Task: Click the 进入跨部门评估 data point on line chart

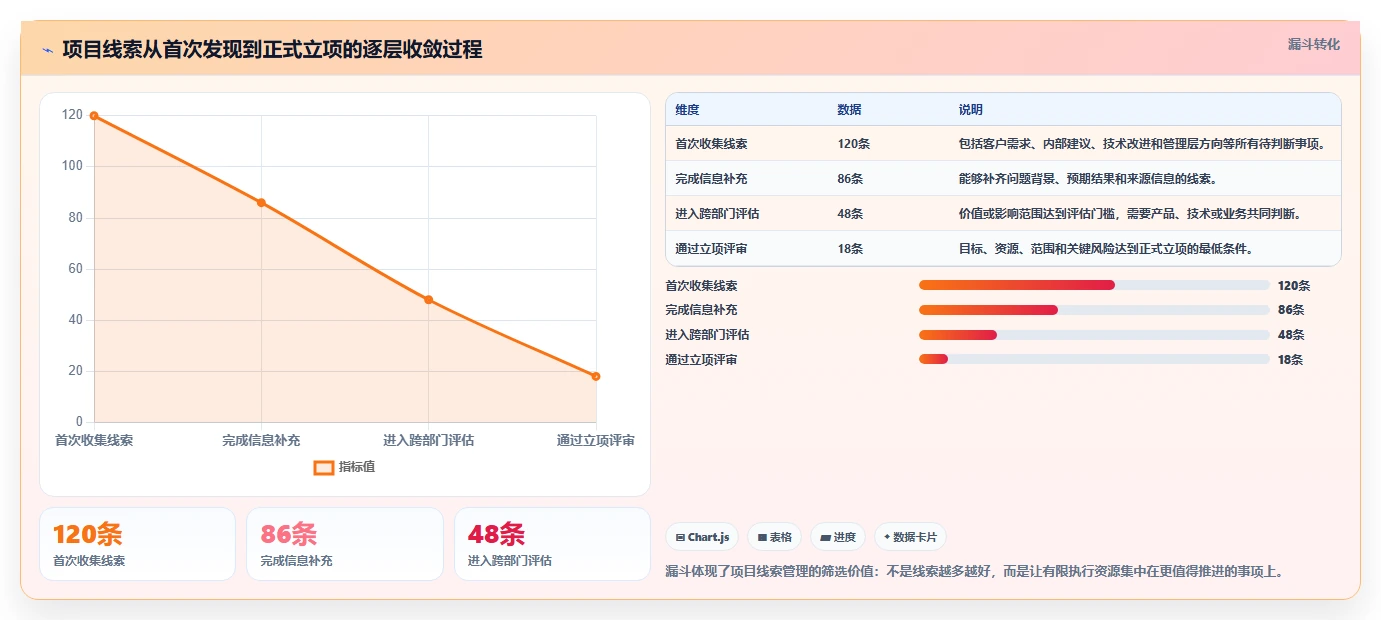Action: (428, 300)
